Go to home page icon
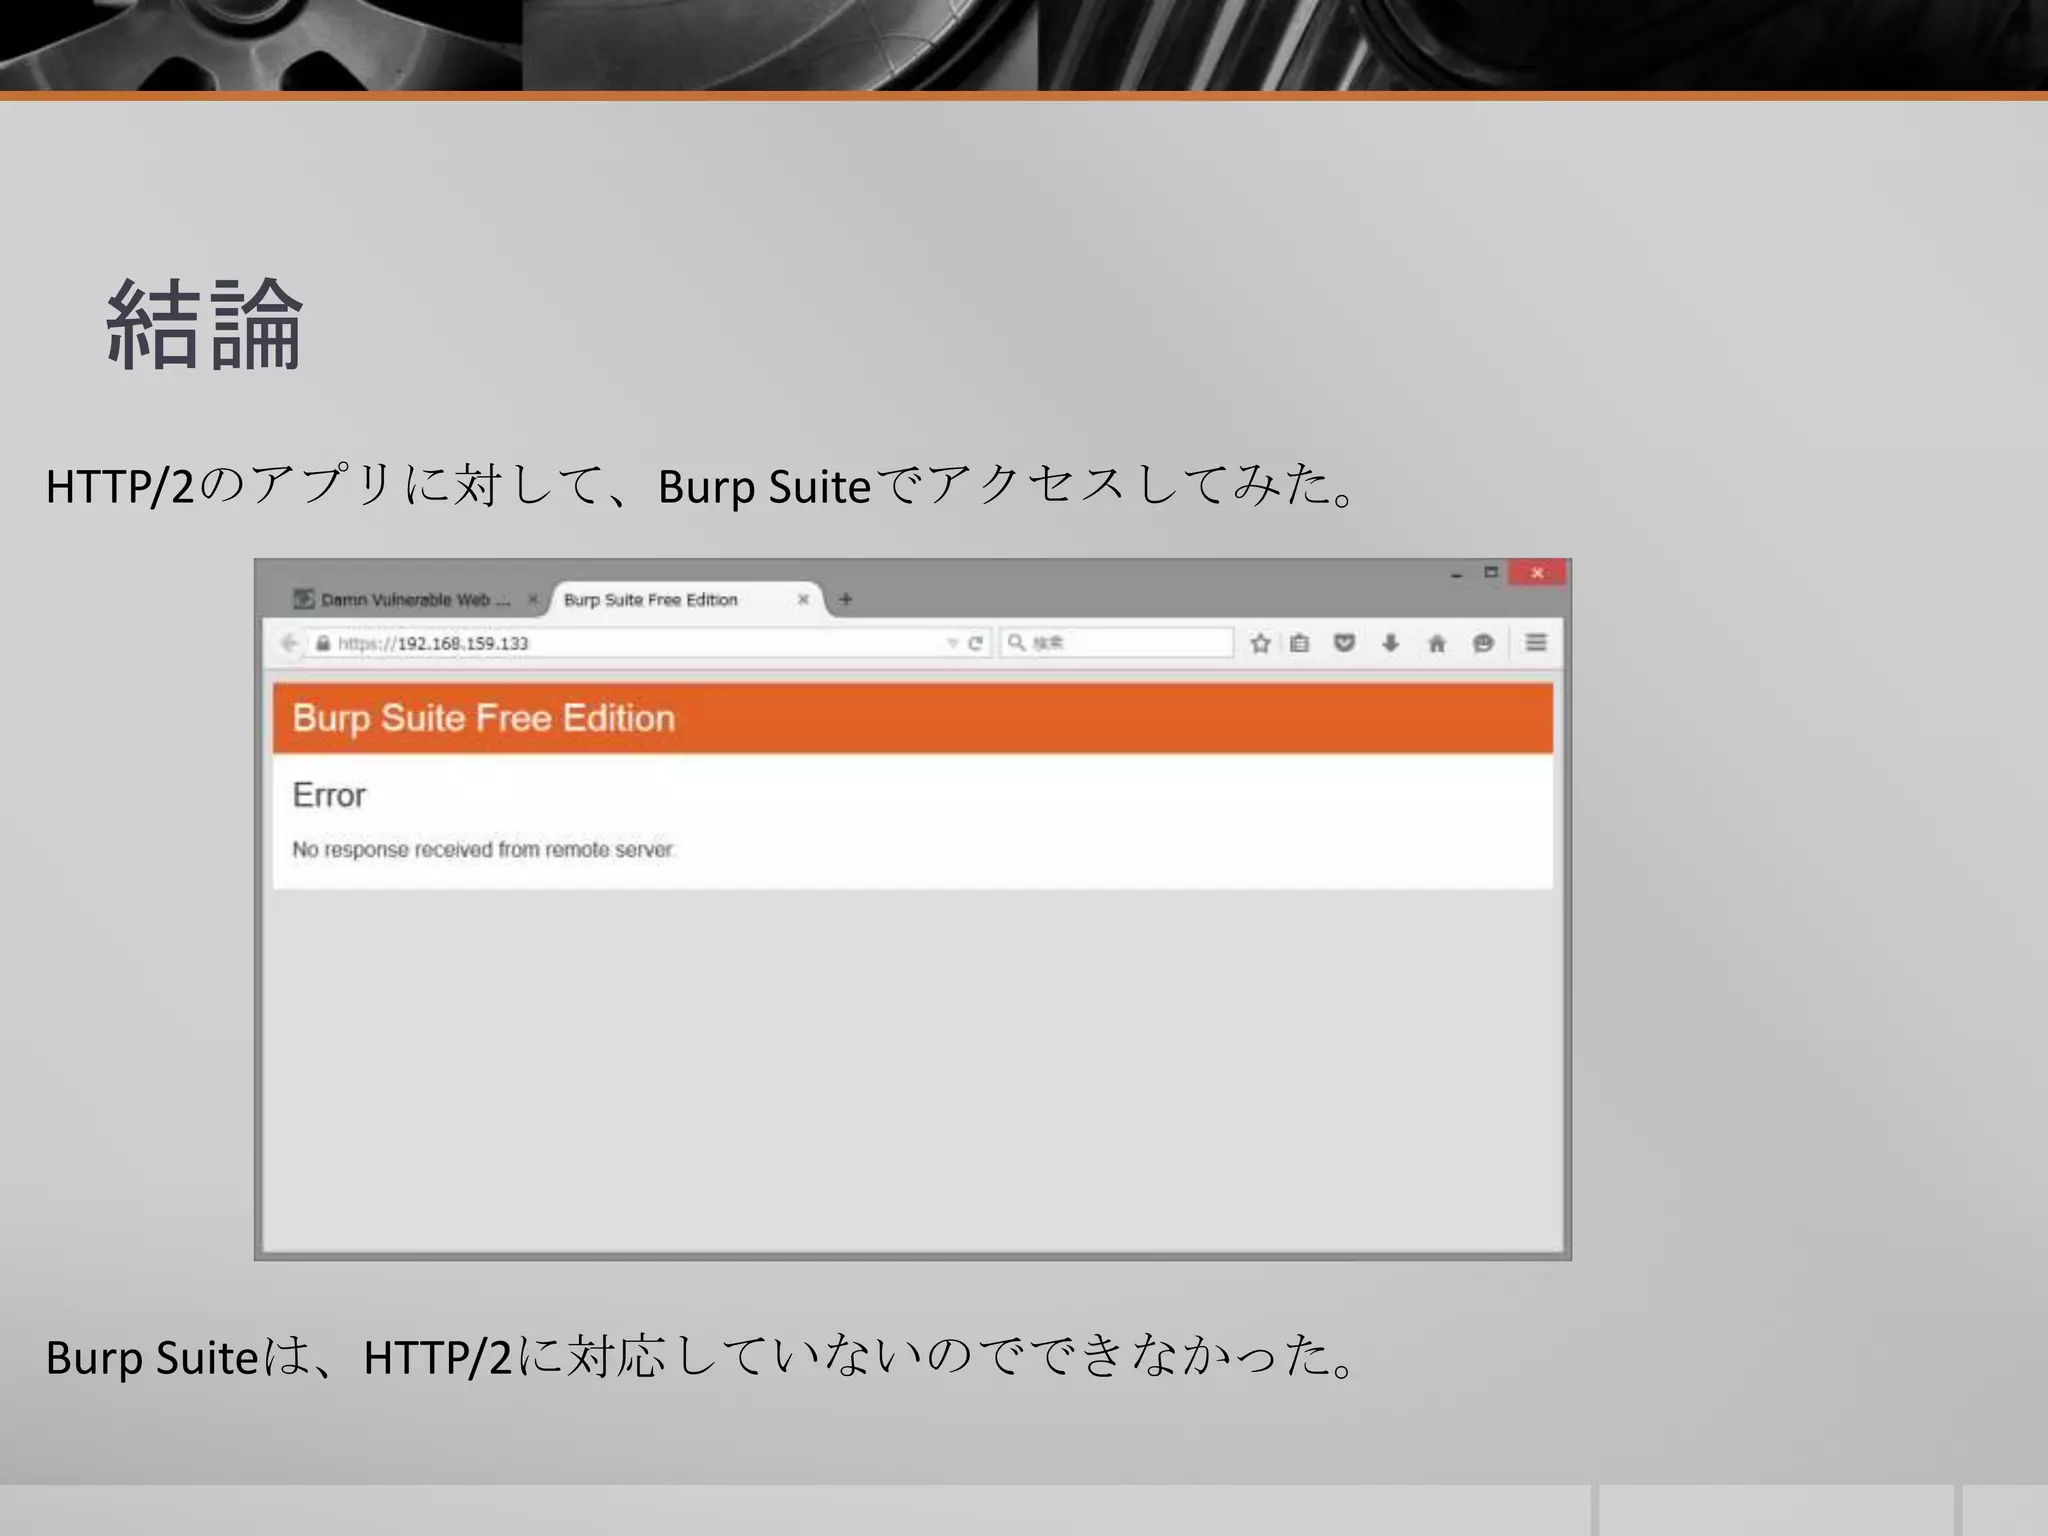 tap(1437, 643)
